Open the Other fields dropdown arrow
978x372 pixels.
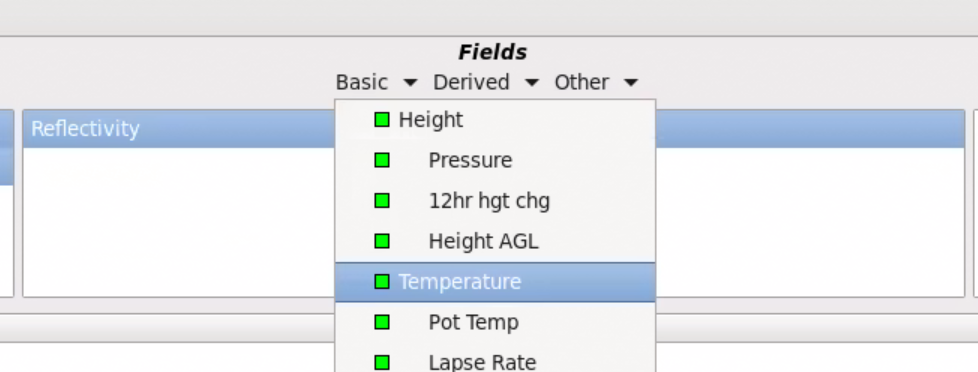coord(631,82)
